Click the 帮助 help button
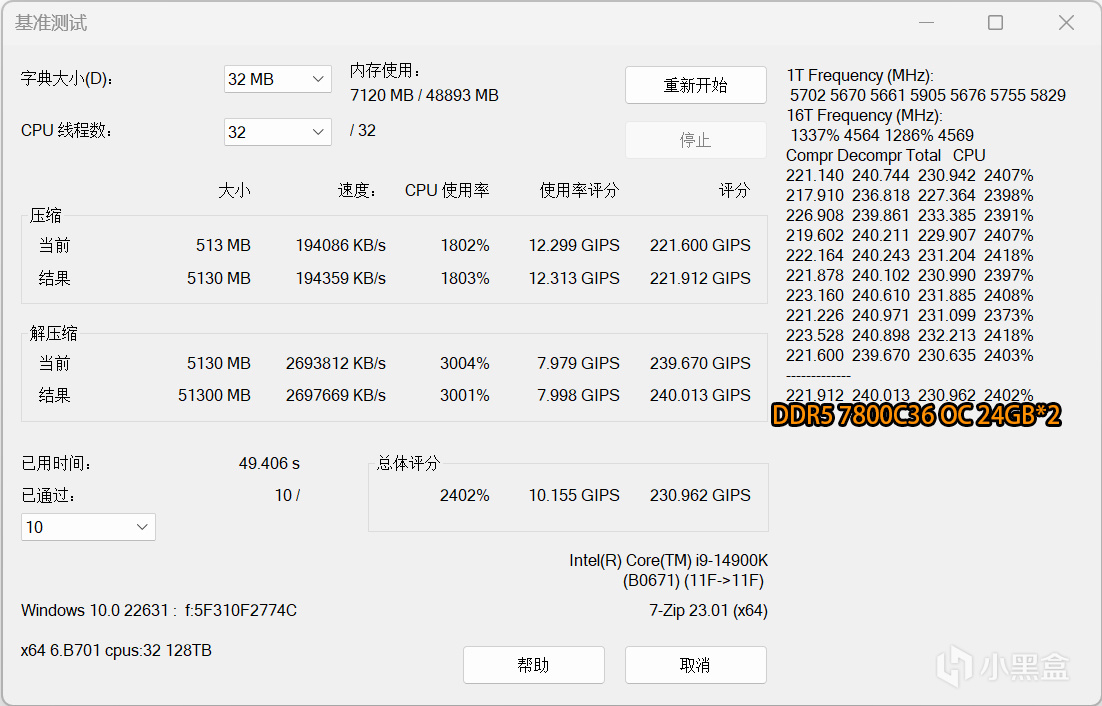1102x706 pixels. tap(533, 665)
